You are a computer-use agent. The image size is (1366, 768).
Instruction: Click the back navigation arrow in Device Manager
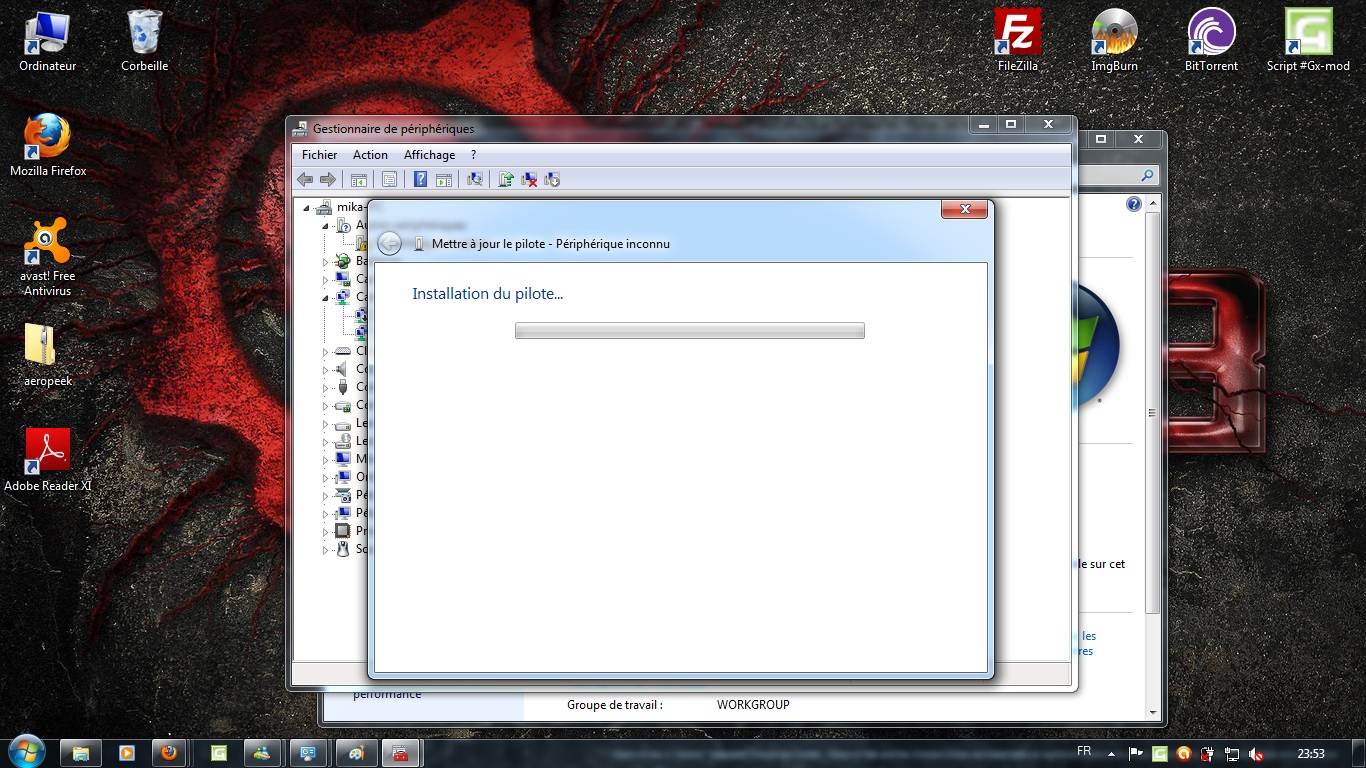[x=305, y=179]
